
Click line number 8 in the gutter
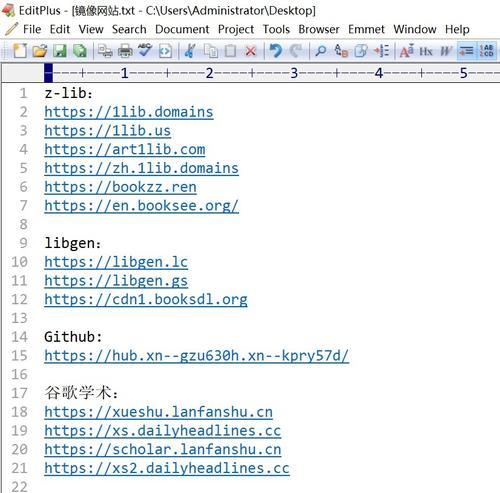23,224
